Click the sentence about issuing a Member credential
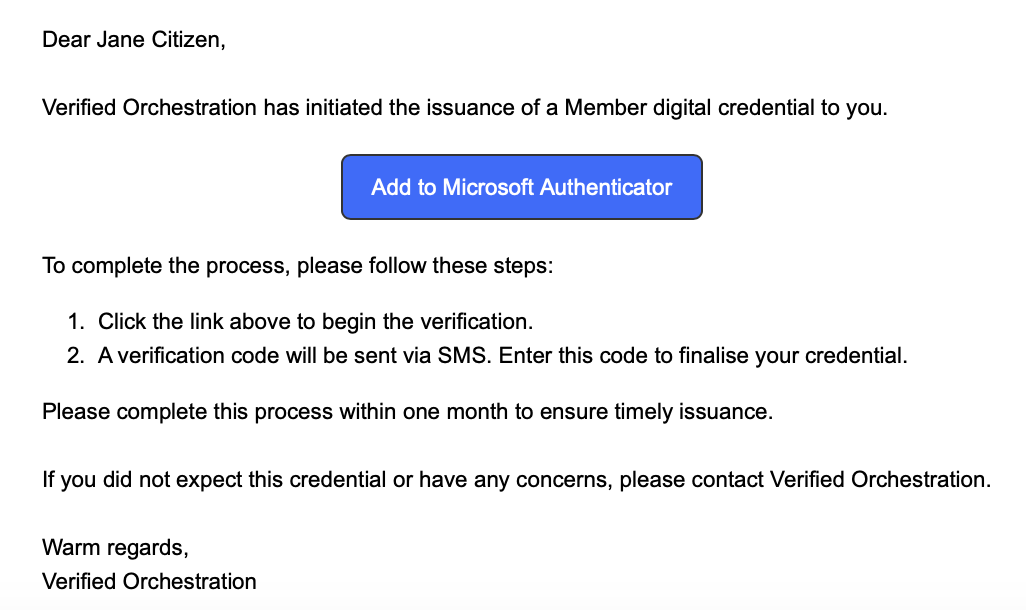This screenshot has width=1026, height=610. (464, 107)
